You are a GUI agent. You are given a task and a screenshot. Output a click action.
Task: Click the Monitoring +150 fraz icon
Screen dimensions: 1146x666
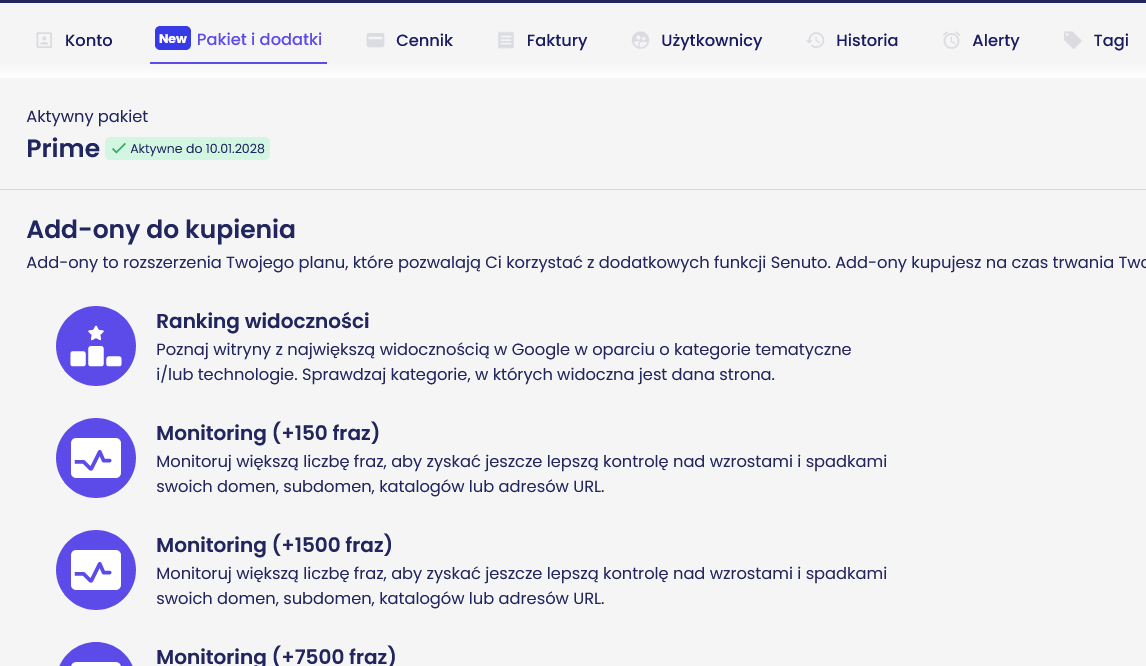pyautogui.click(x=96, y=458)
